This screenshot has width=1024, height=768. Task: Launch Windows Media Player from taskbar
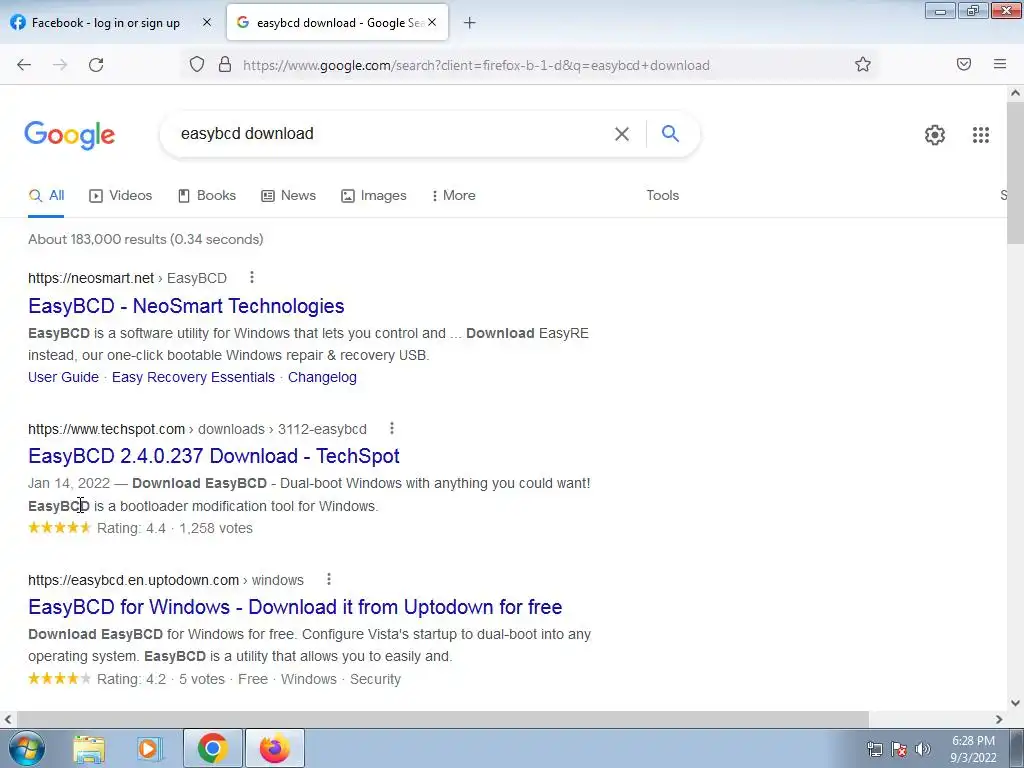[x=150, y=748]
